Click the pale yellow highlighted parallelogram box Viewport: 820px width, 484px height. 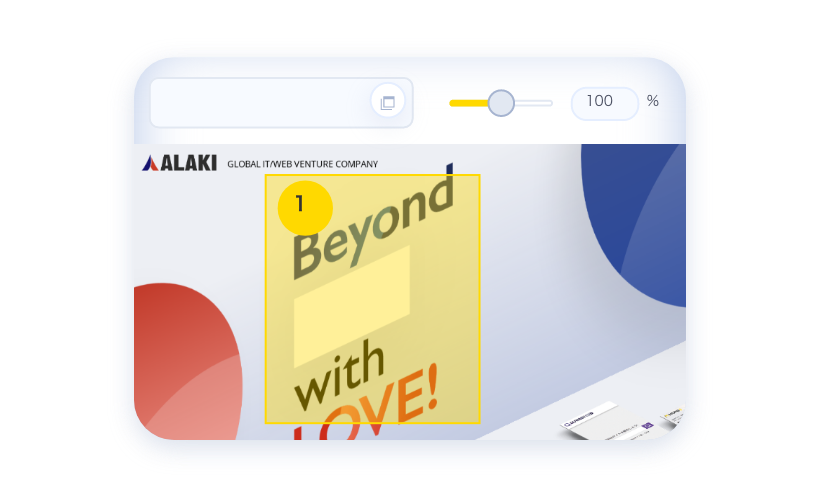point(352,307)
